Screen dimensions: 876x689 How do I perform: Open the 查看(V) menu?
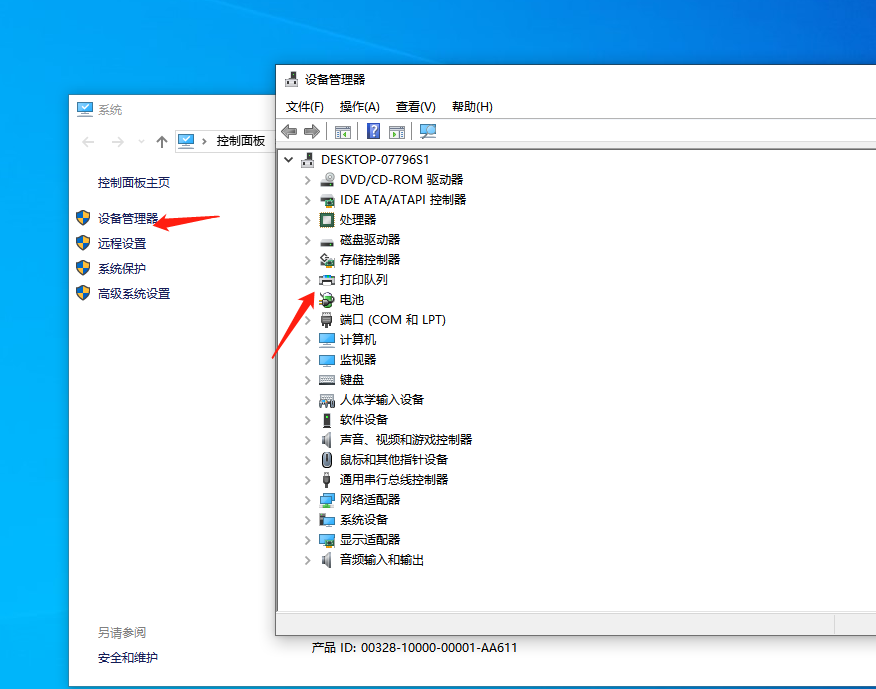(416, 106)
